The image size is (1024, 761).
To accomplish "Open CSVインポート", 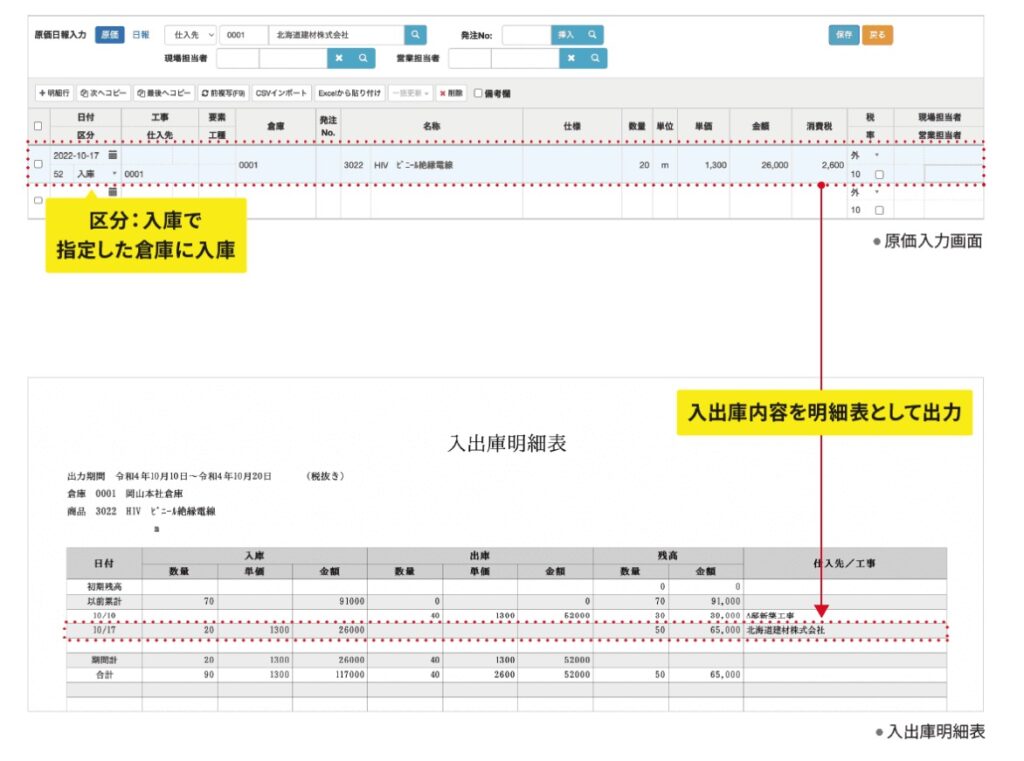I will tap(281, 93).
